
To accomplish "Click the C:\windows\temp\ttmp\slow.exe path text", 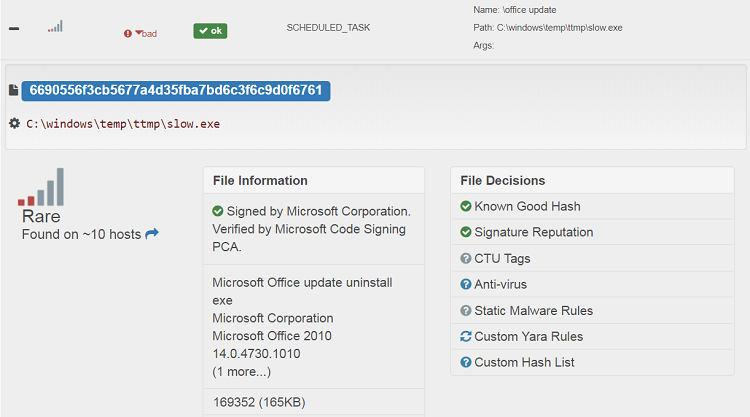I will click(123, 124).
